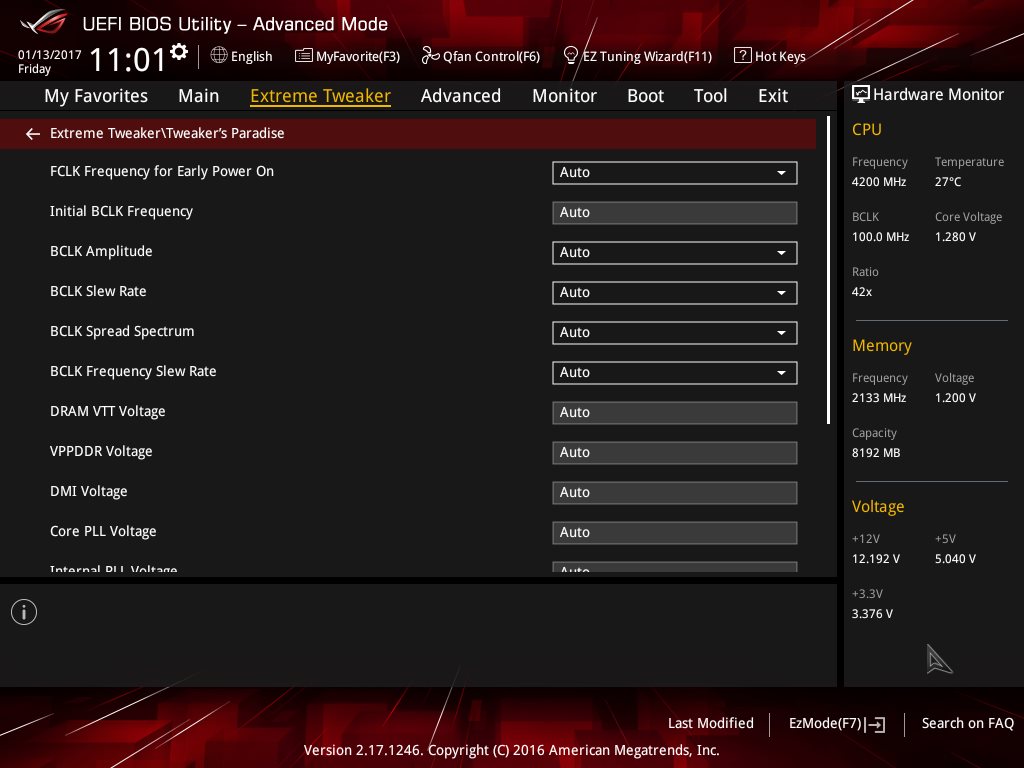Image resolution: width=1024 pixels, height=768 pixels.
Task: Click CPU temperature value 27°C
Action: click(x=948, y=182)
